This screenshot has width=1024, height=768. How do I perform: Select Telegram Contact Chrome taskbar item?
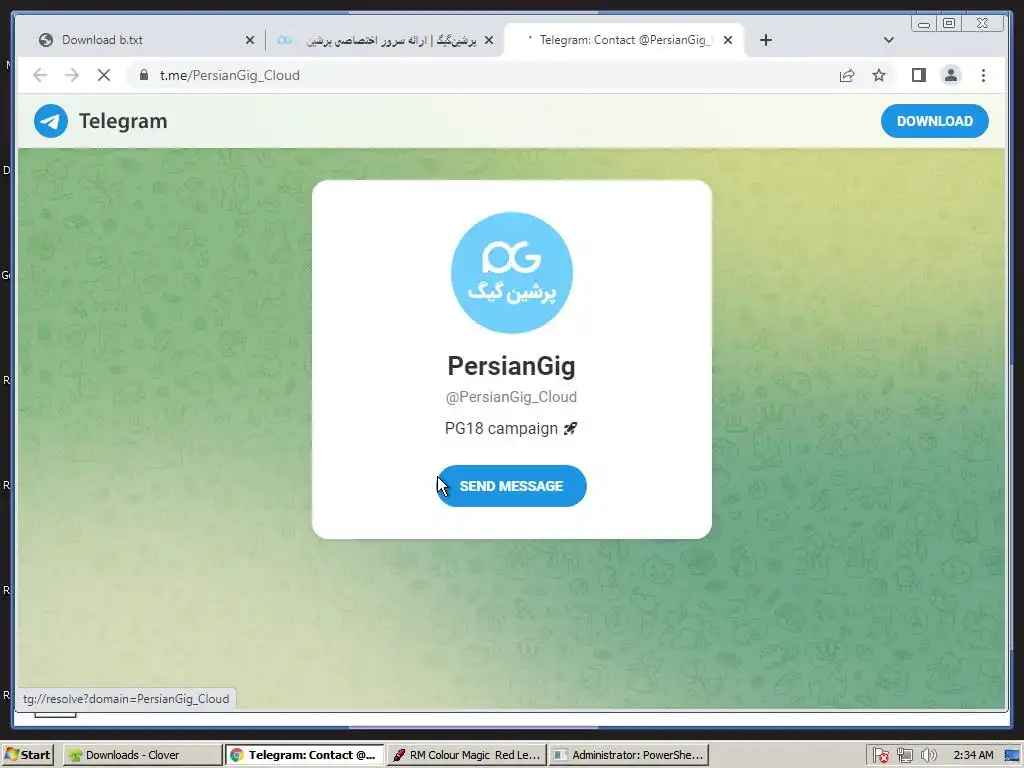coord(304,755)
